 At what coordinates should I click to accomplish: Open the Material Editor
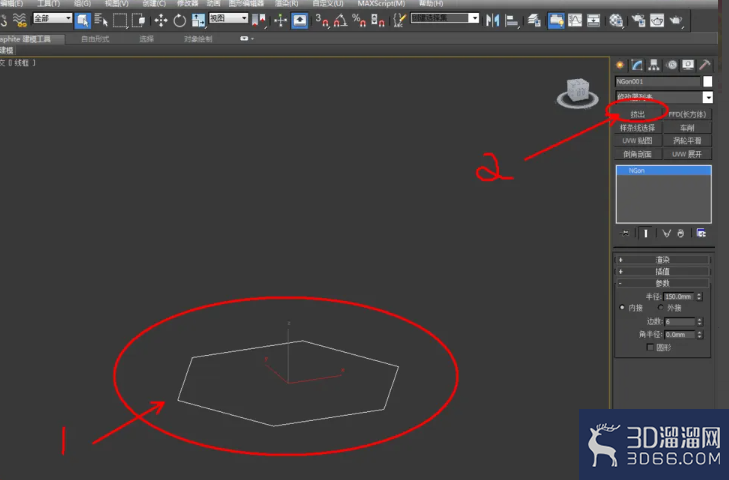616,20
